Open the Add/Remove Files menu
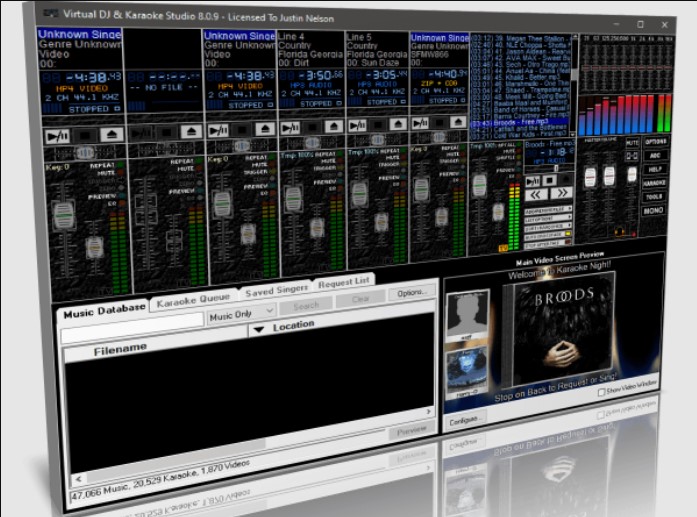Viewport: 697px width, 517px height. click(x=548, y=209)
